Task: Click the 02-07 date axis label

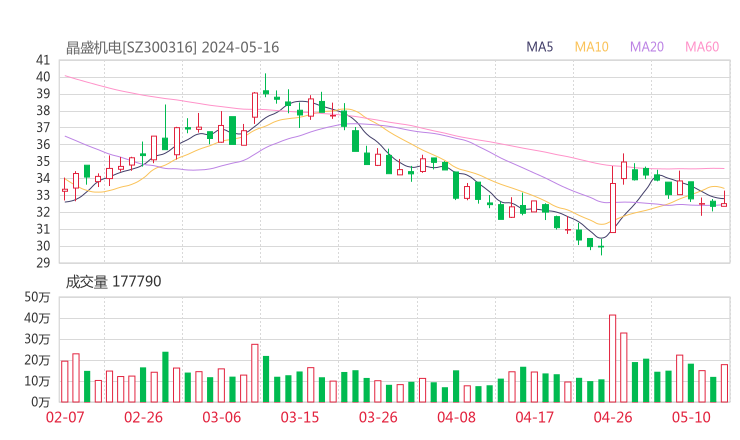Action: [x=65, y=417]
